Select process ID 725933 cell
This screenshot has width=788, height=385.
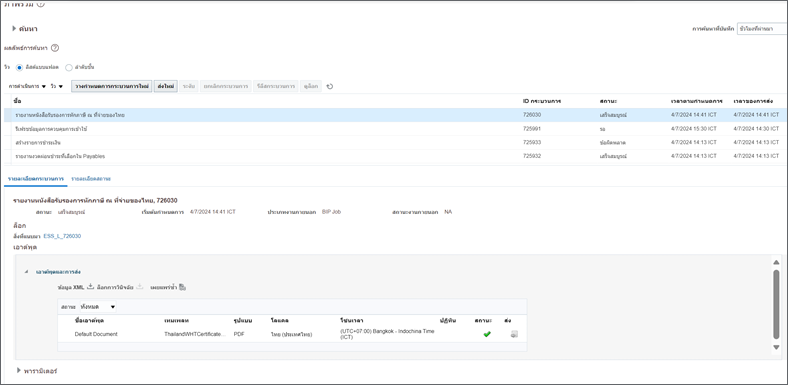click(532, 142)
